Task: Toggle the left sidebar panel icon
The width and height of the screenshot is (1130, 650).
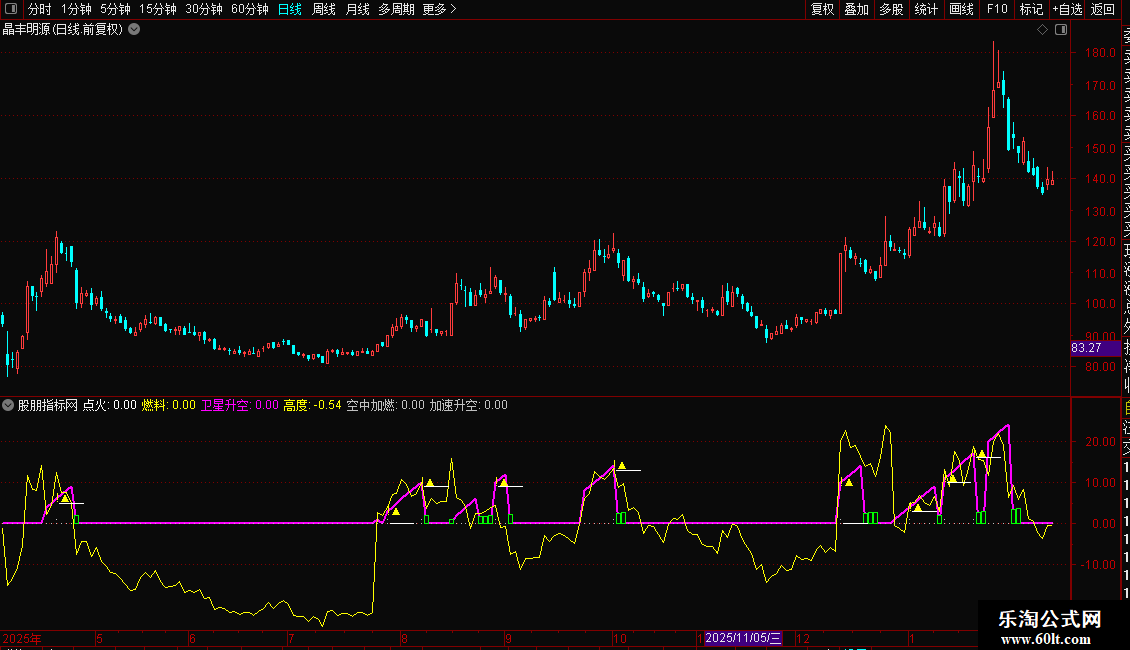Action: [x=11, y=9]
